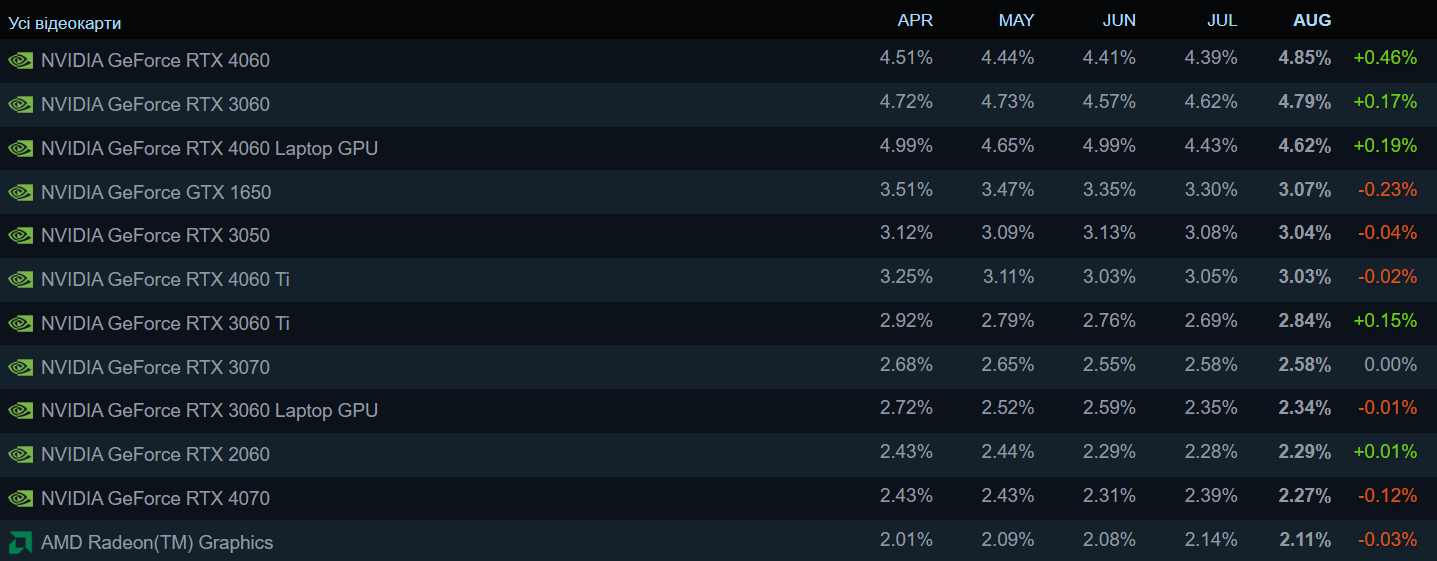
Task: Click the AMD logo beside Radeon Graphics
Action: 20,542
